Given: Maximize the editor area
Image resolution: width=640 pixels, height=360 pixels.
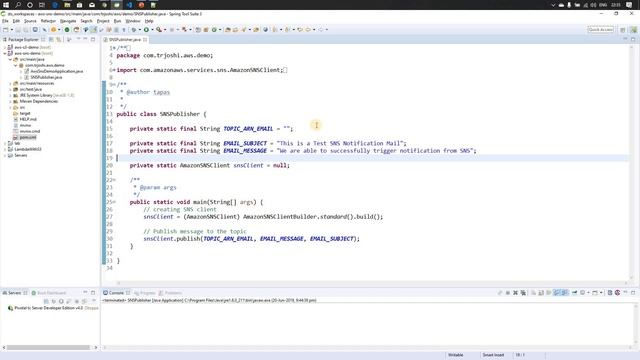Looking at the screenshot, I should point(633,40).
